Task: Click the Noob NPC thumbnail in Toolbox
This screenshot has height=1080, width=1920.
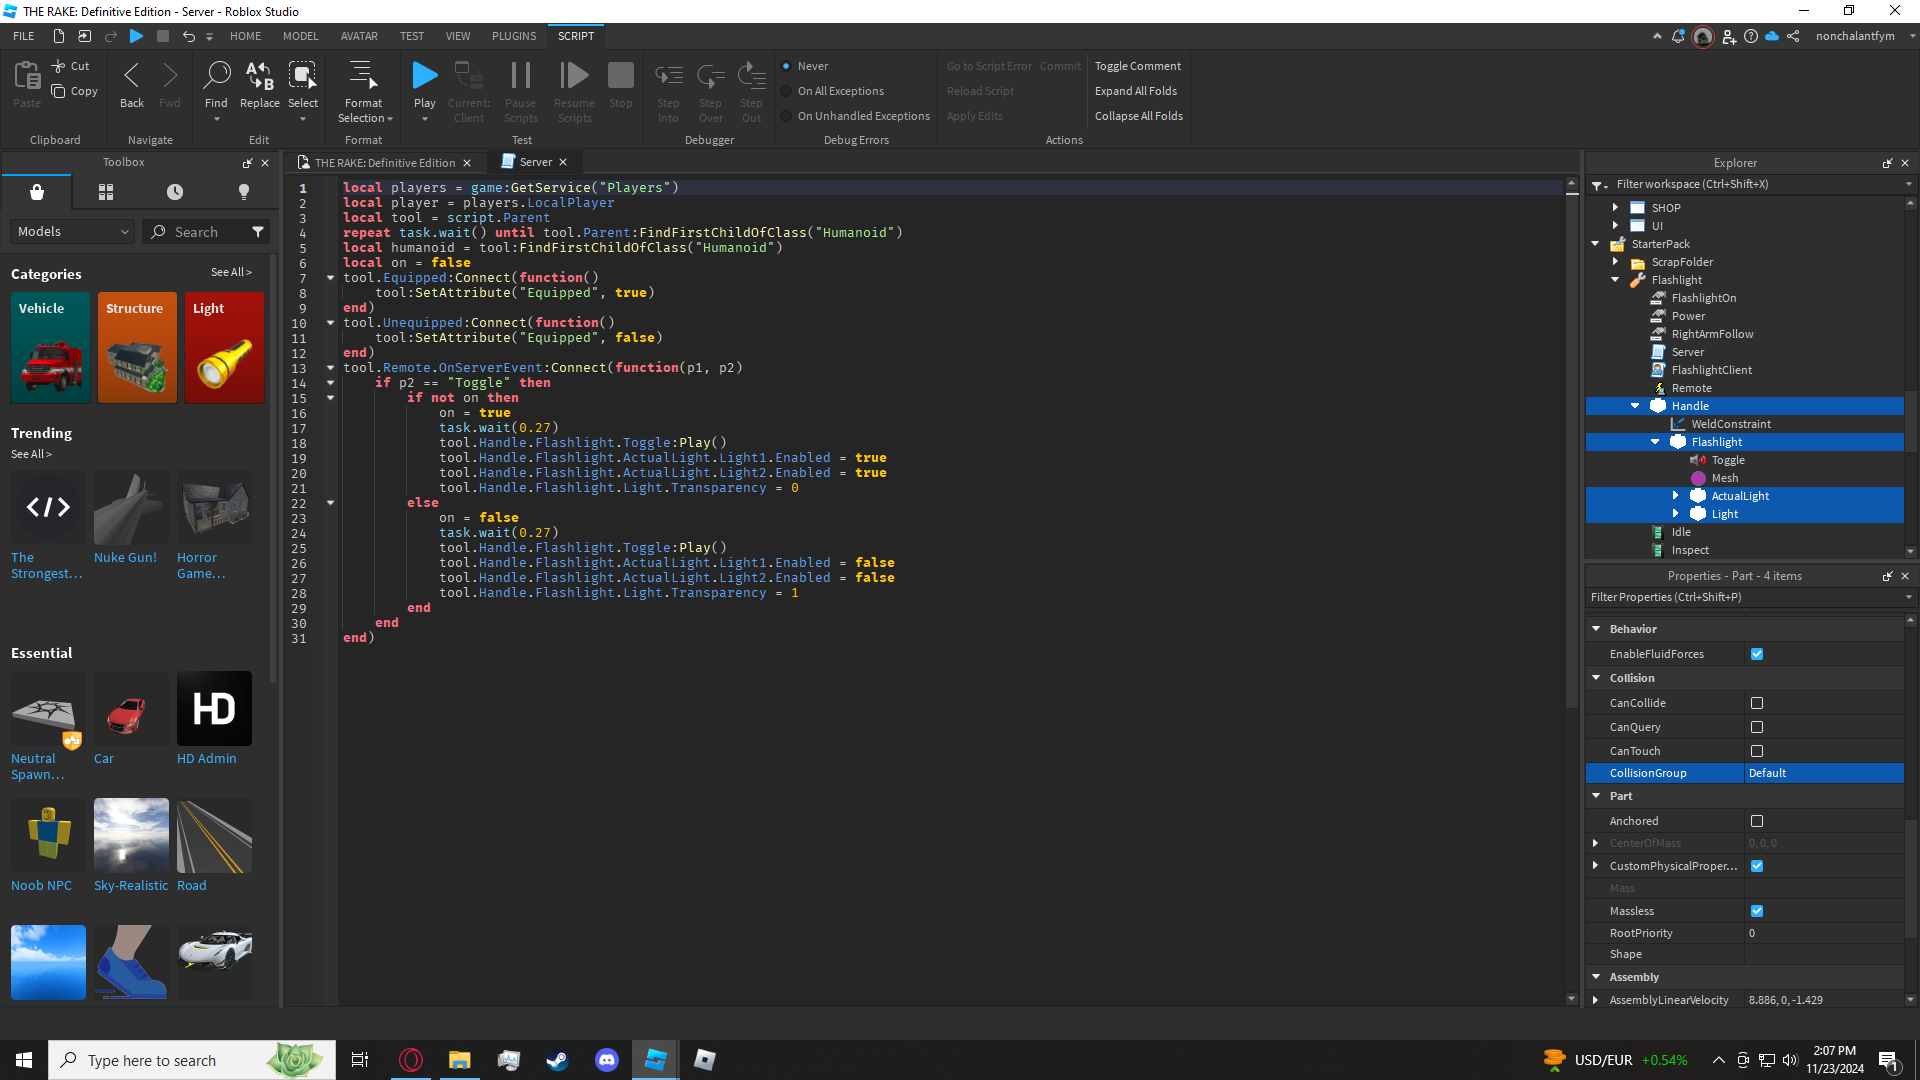Action: tap(47, 835)
